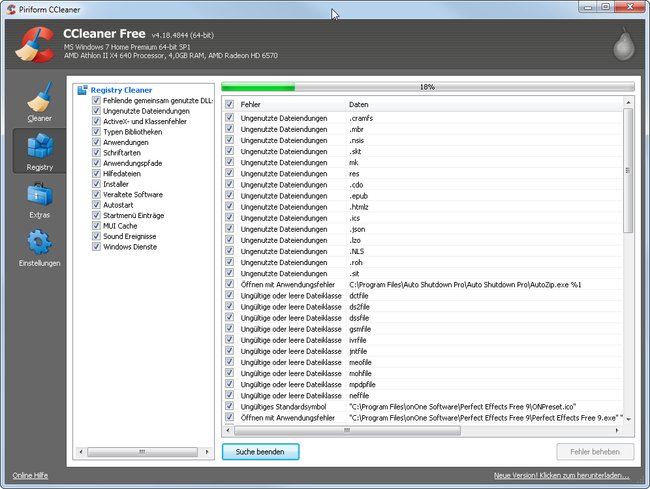Select the row with mpdpfile

click(423, 384)
